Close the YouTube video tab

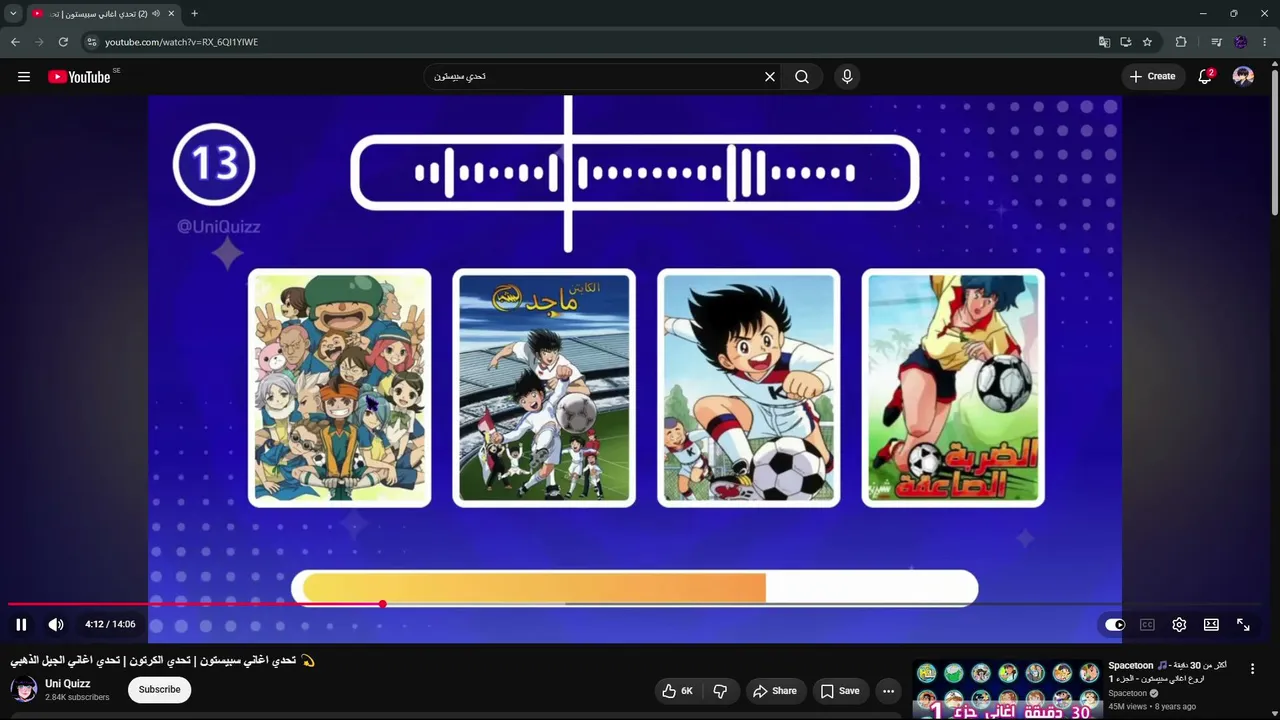pos(170,14)
